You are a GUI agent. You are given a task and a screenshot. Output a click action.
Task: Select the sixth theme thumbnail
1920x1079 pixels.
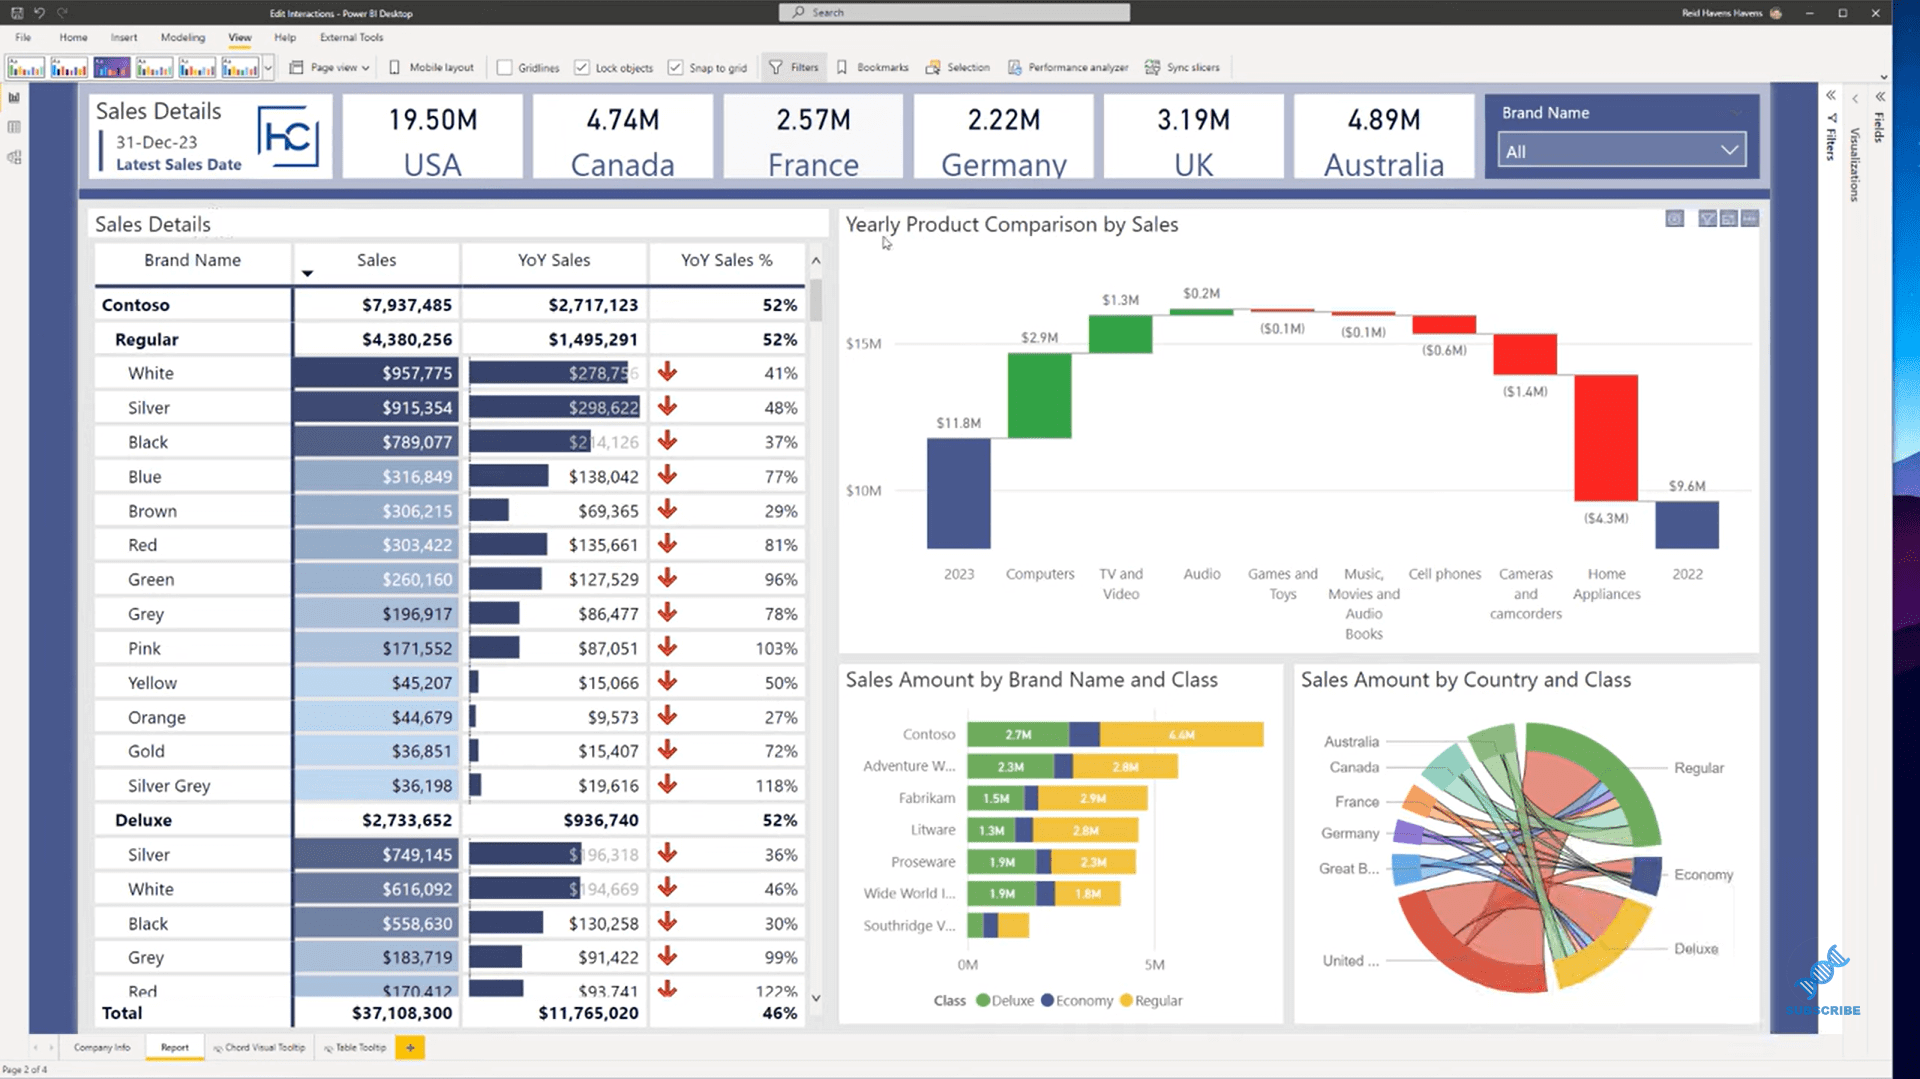[241, 67]
